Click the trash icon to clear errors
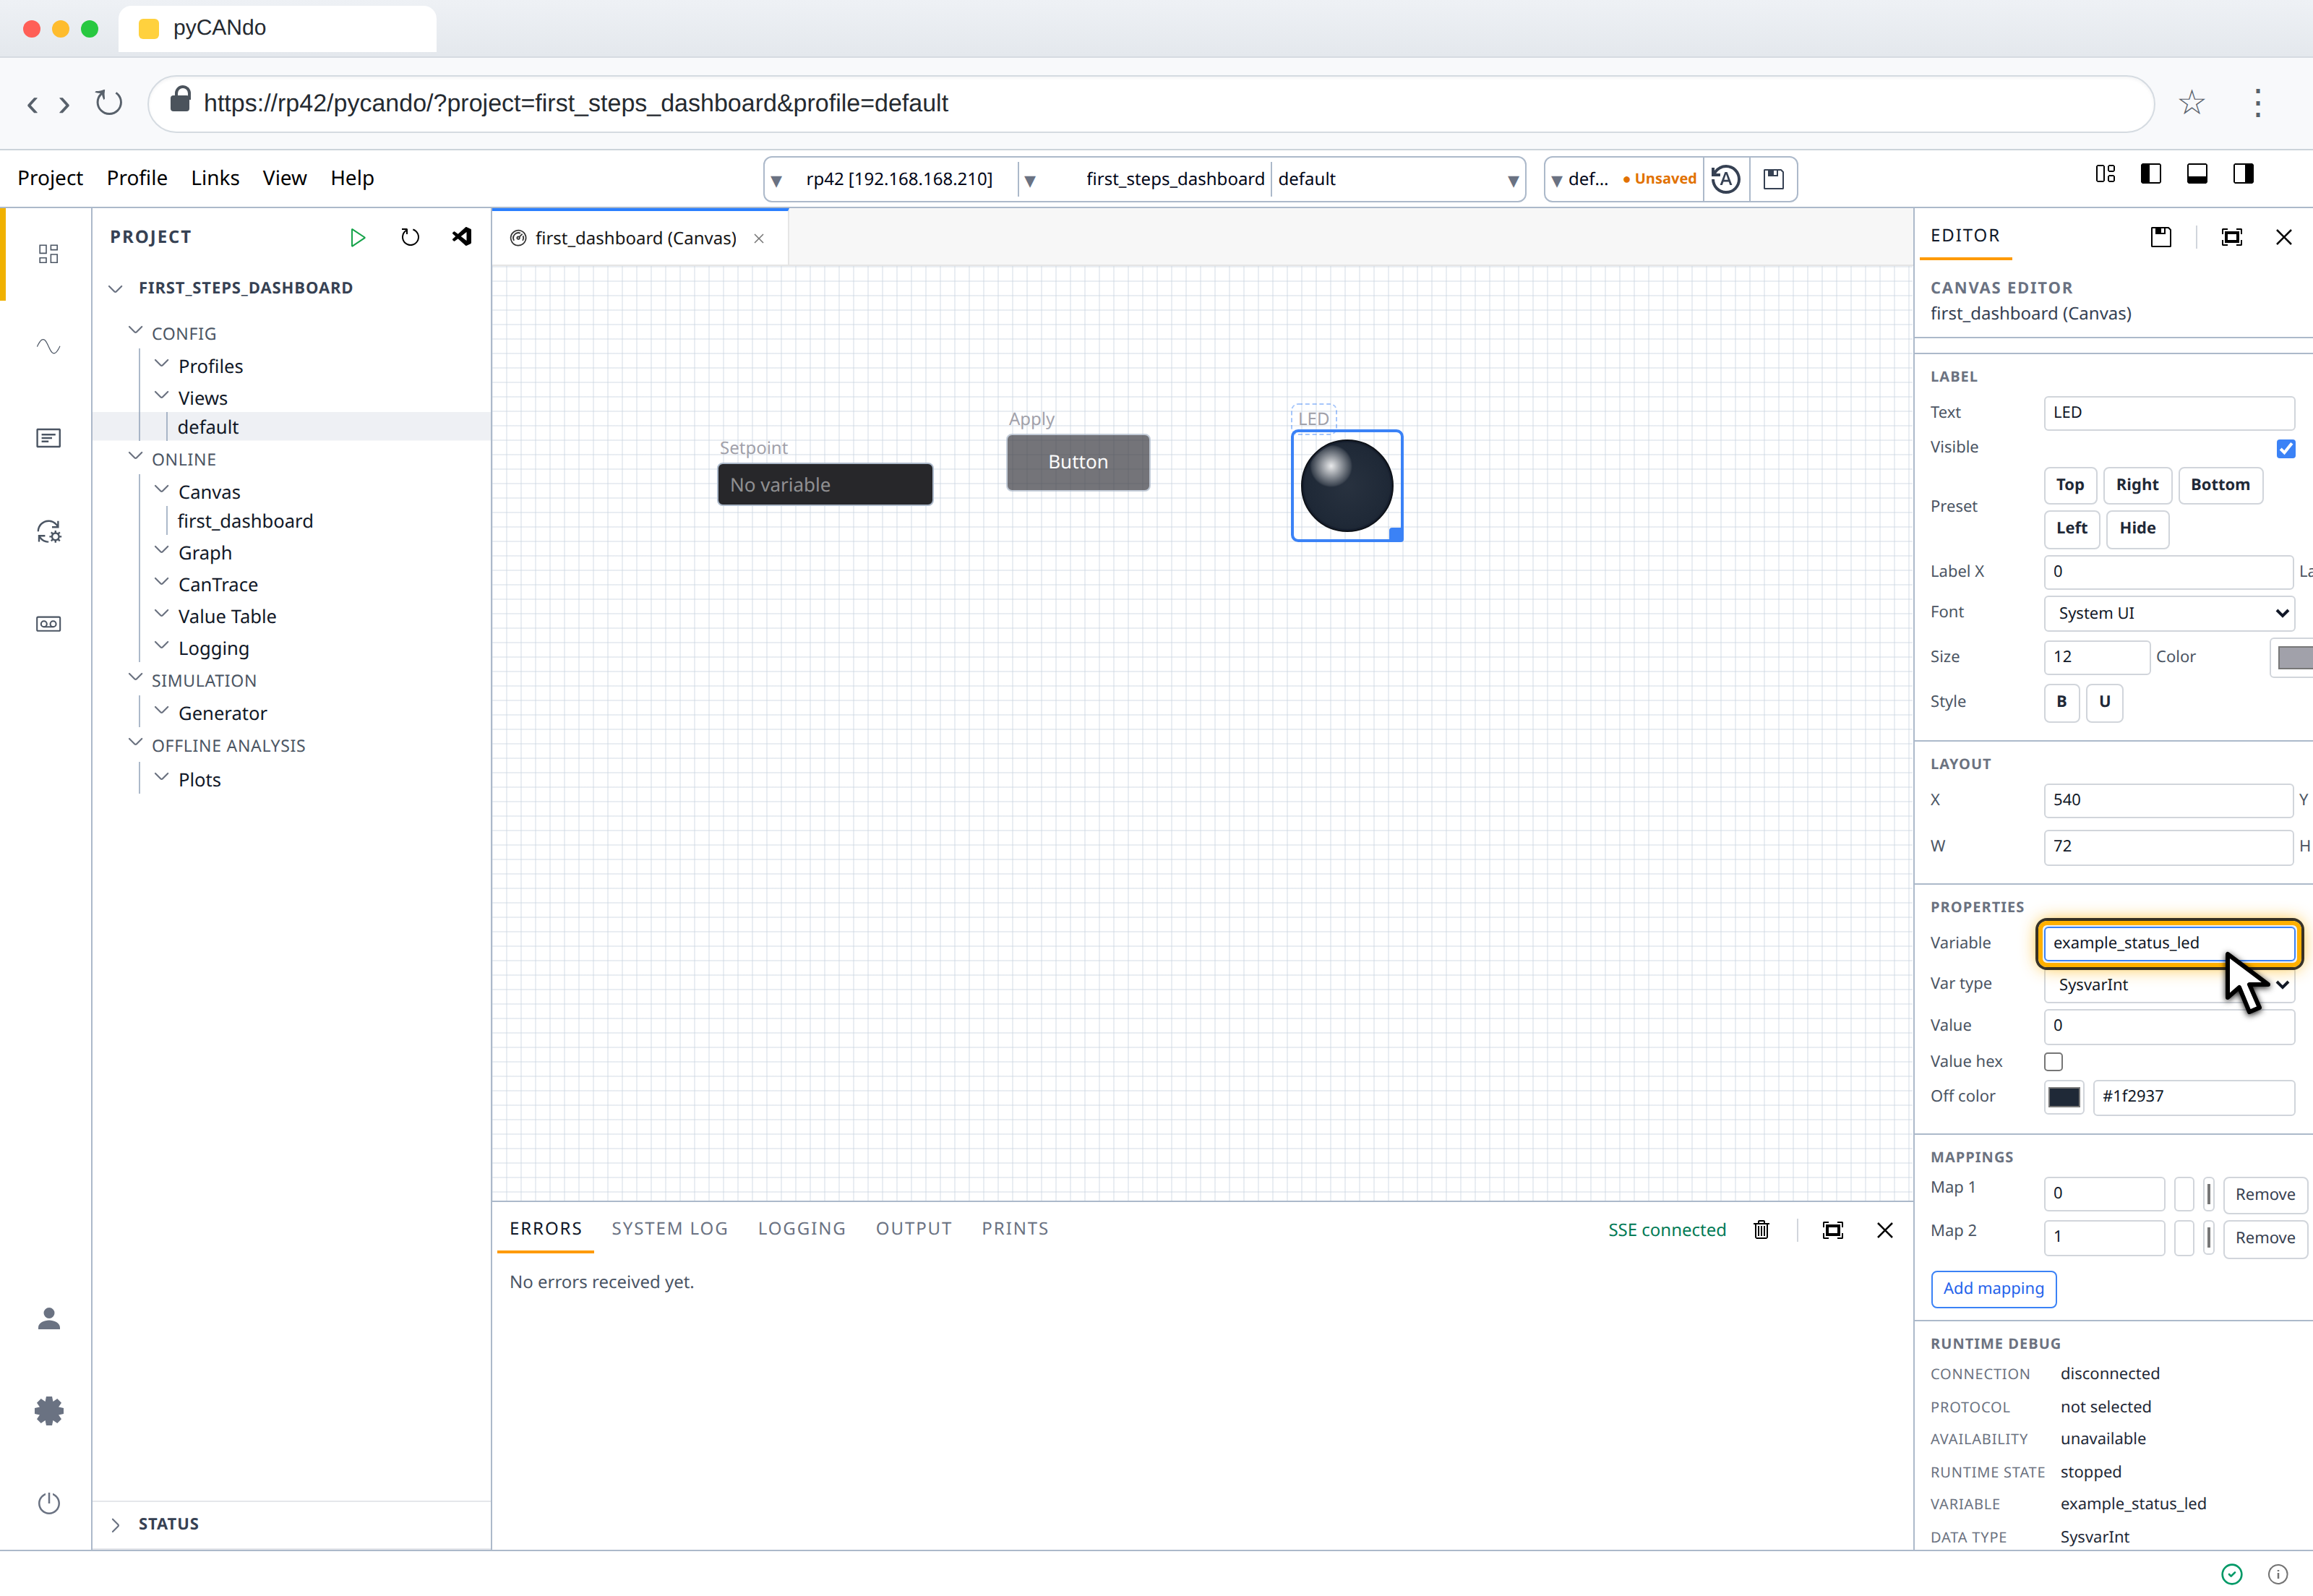The height and width of the screenshot is (1596, 2313). tap(1761, 1230)
